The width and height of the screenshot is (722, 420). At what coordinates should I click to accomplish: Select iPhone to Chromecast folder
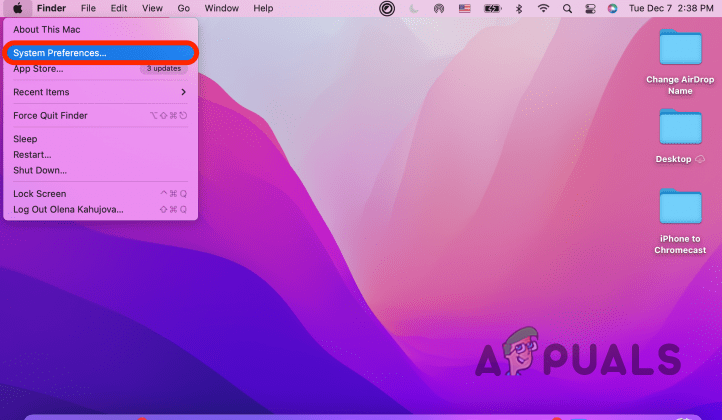[x=680, y=206]
